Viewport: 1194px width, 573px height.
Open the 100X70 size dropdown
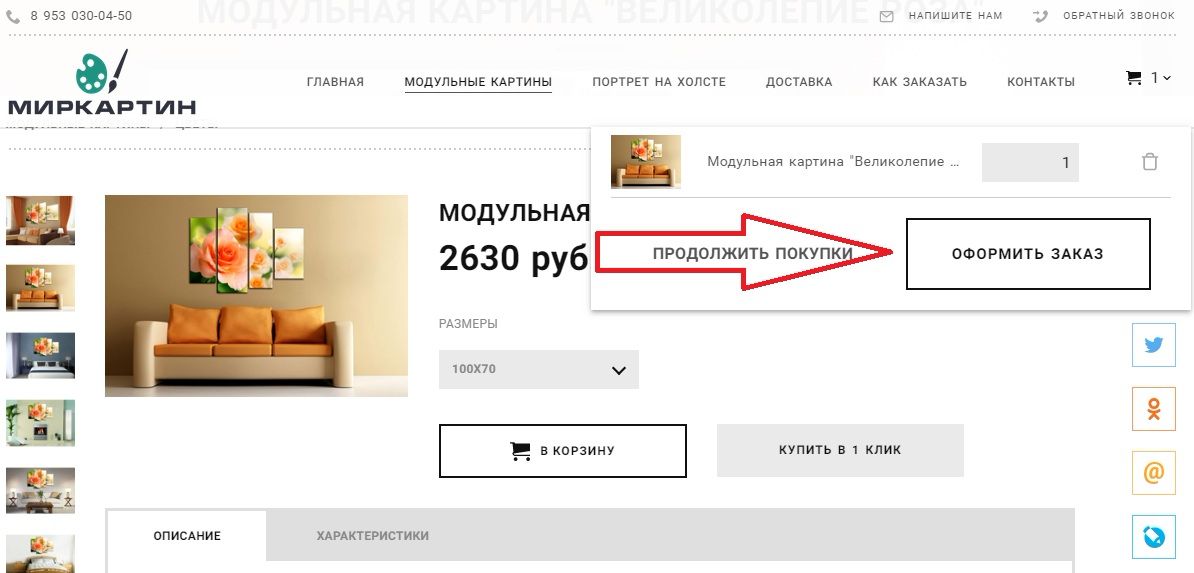click(x=538, y=370)
